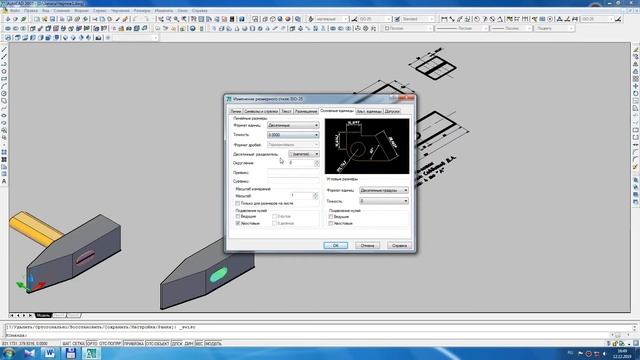Click the Undo arrow in standard toolbar
This screenshot has width=640, height=360.
coord(134,19)
